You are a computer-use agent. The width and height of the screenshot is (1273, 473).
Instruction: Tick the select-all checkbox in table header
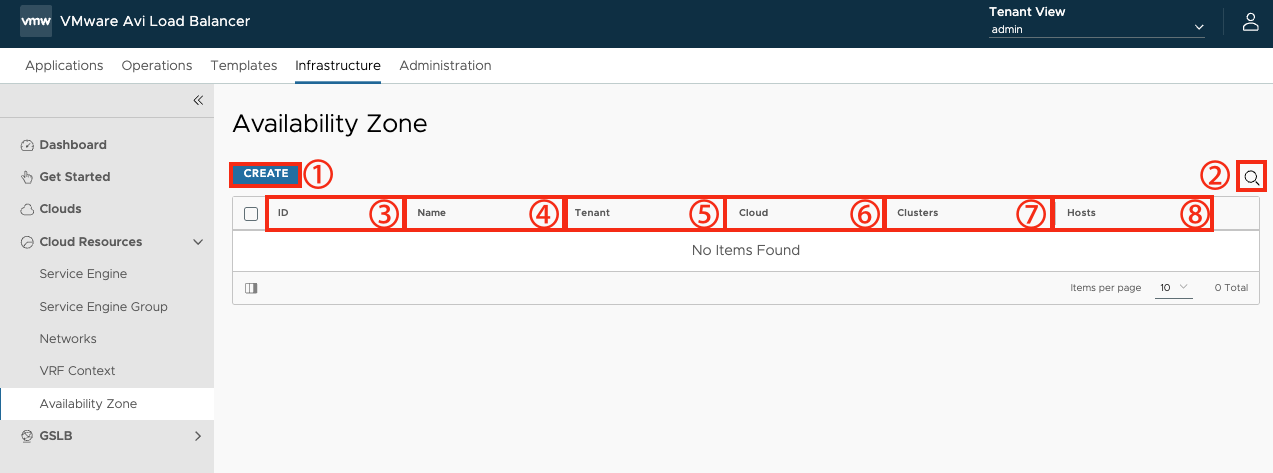251,214
